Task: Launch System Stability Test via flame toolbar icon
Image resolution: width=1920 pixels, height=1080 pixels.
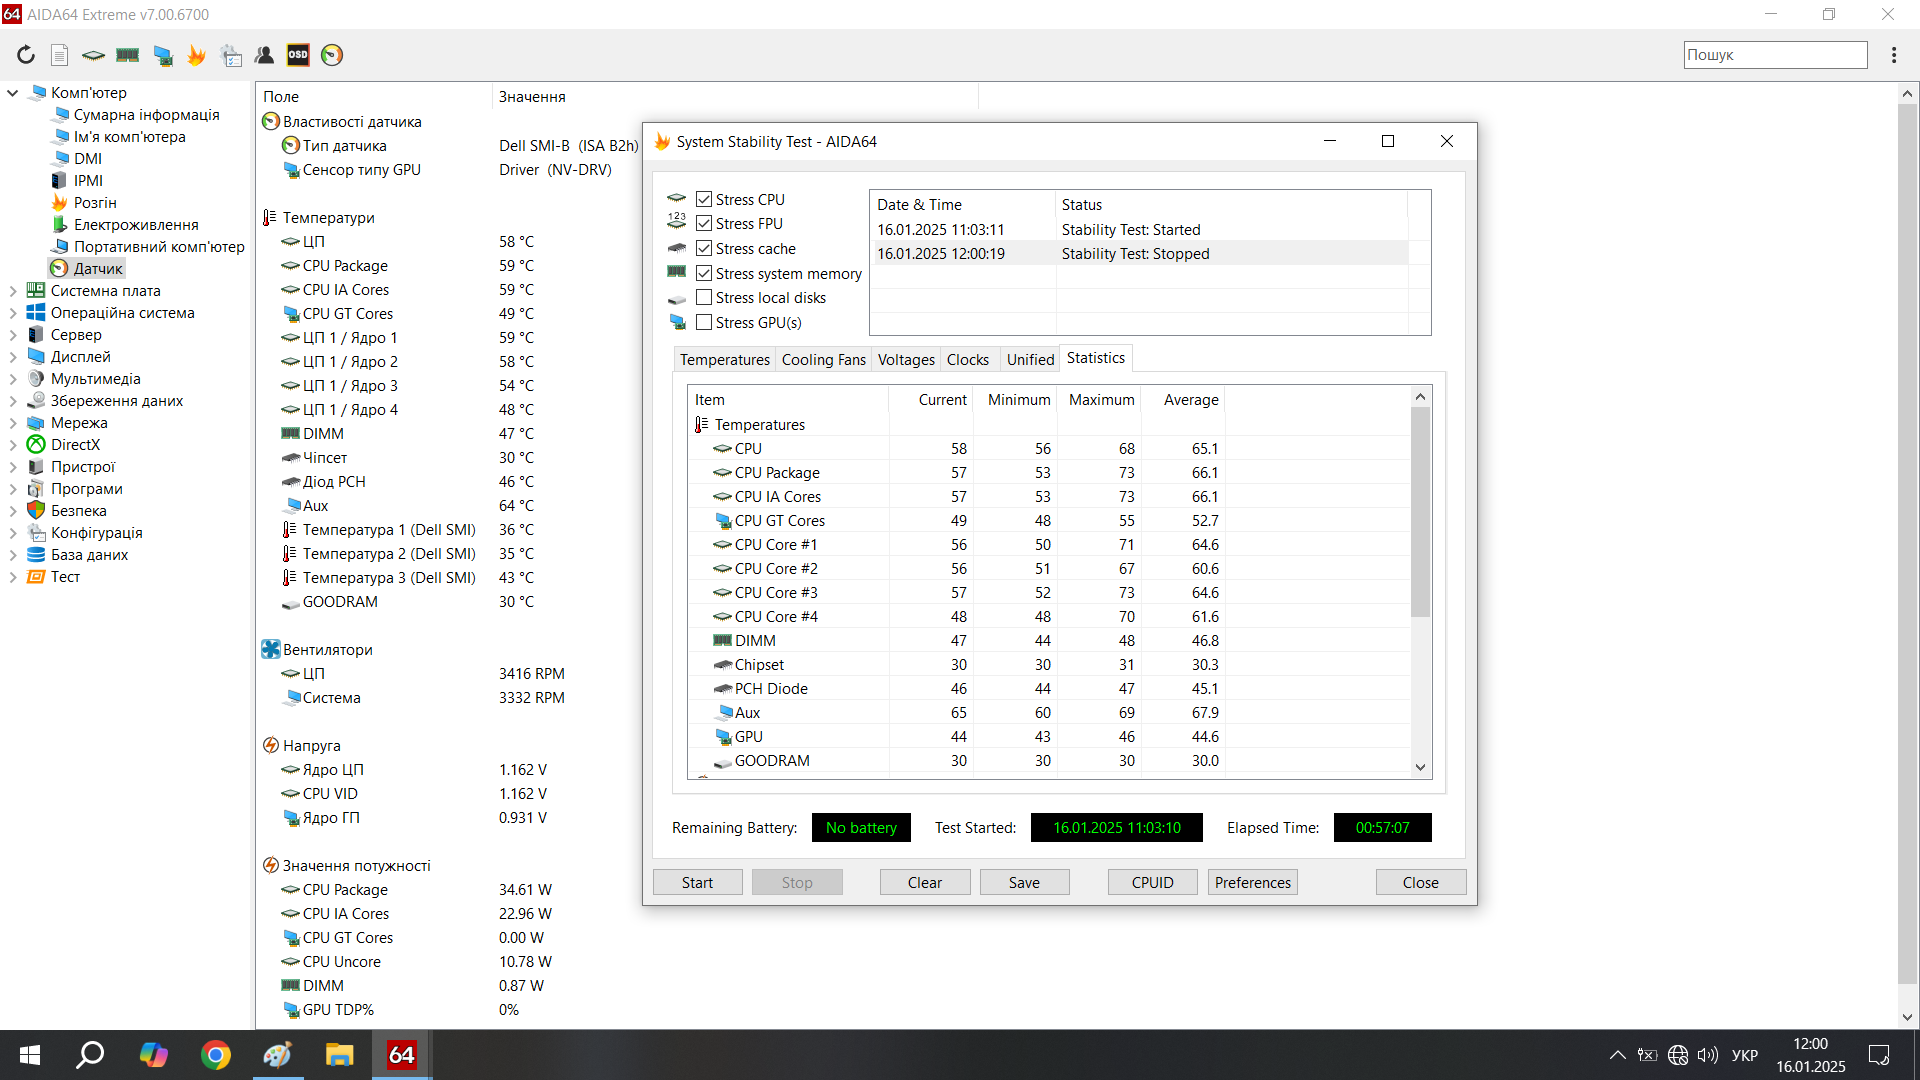Action: click(x=197, y=55)
